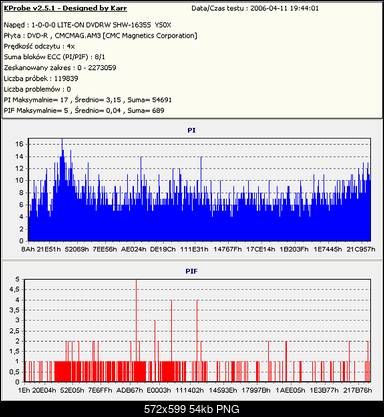Select the 'DE19Ch' axis label
384x417 pixels.
[x=163, y=249]
